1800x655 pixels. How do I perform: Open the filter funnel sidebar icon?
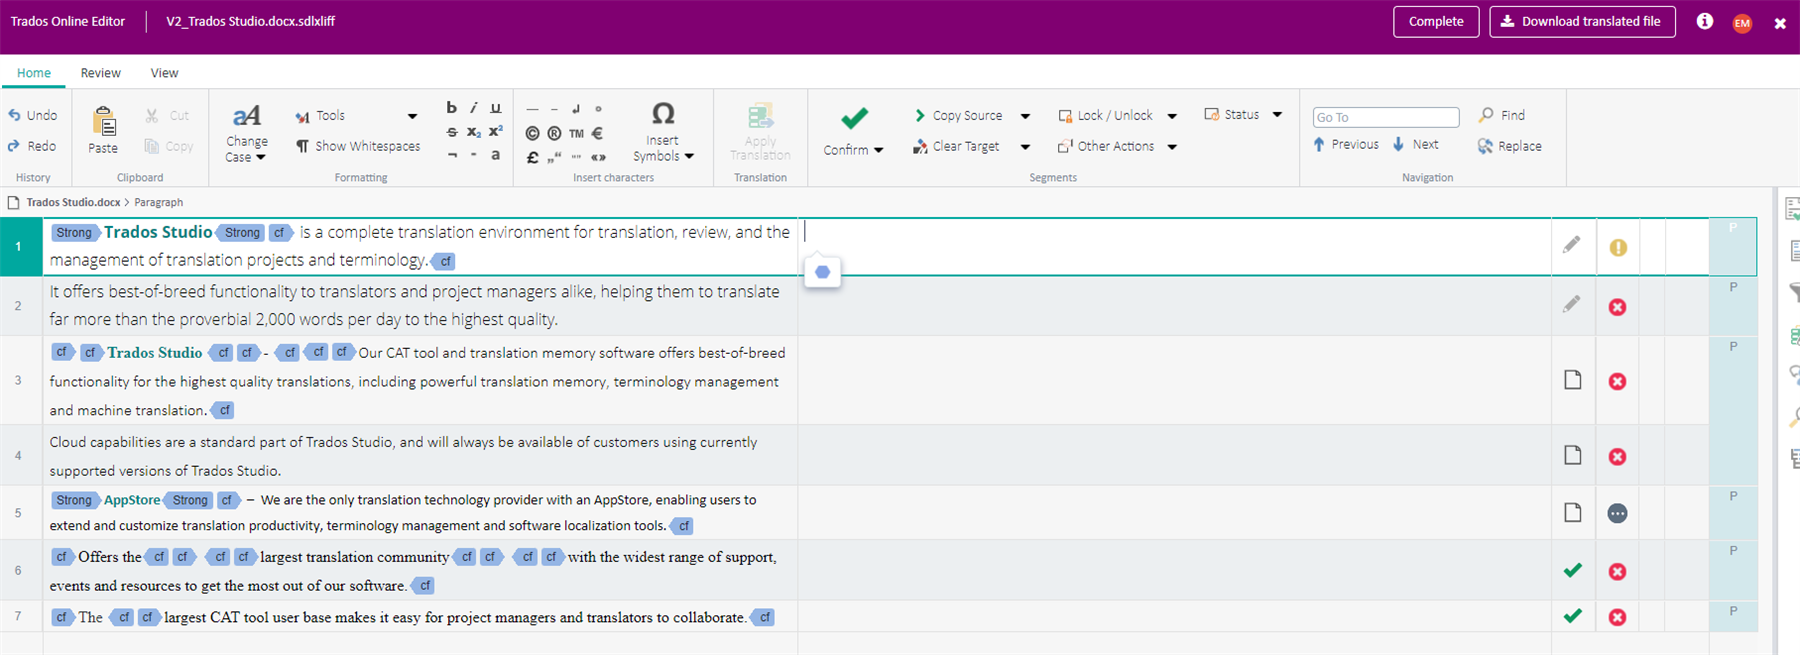[x=1795, y=292]
